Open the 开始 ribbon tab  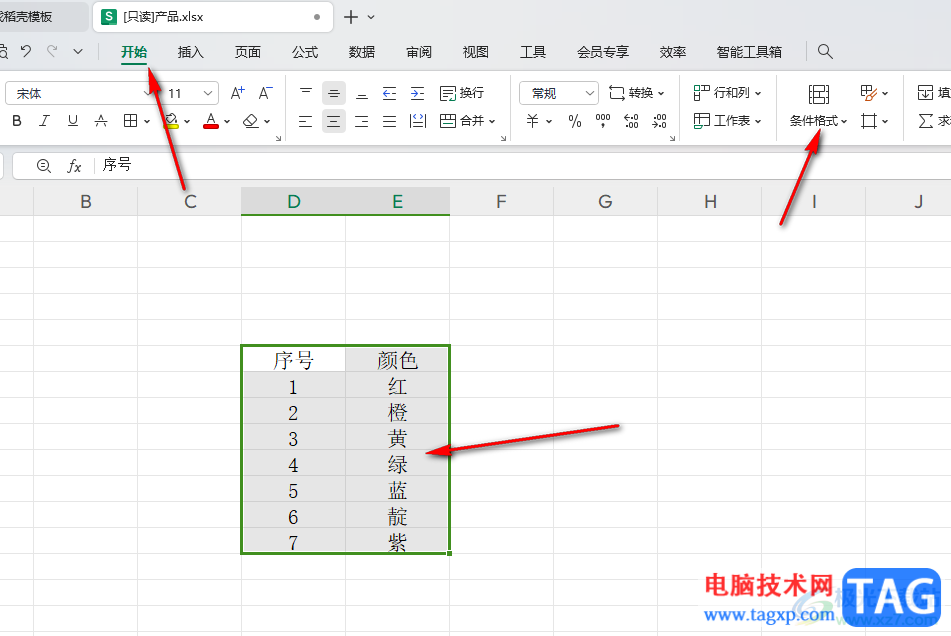pyautogui.click(x=134, y=52)
